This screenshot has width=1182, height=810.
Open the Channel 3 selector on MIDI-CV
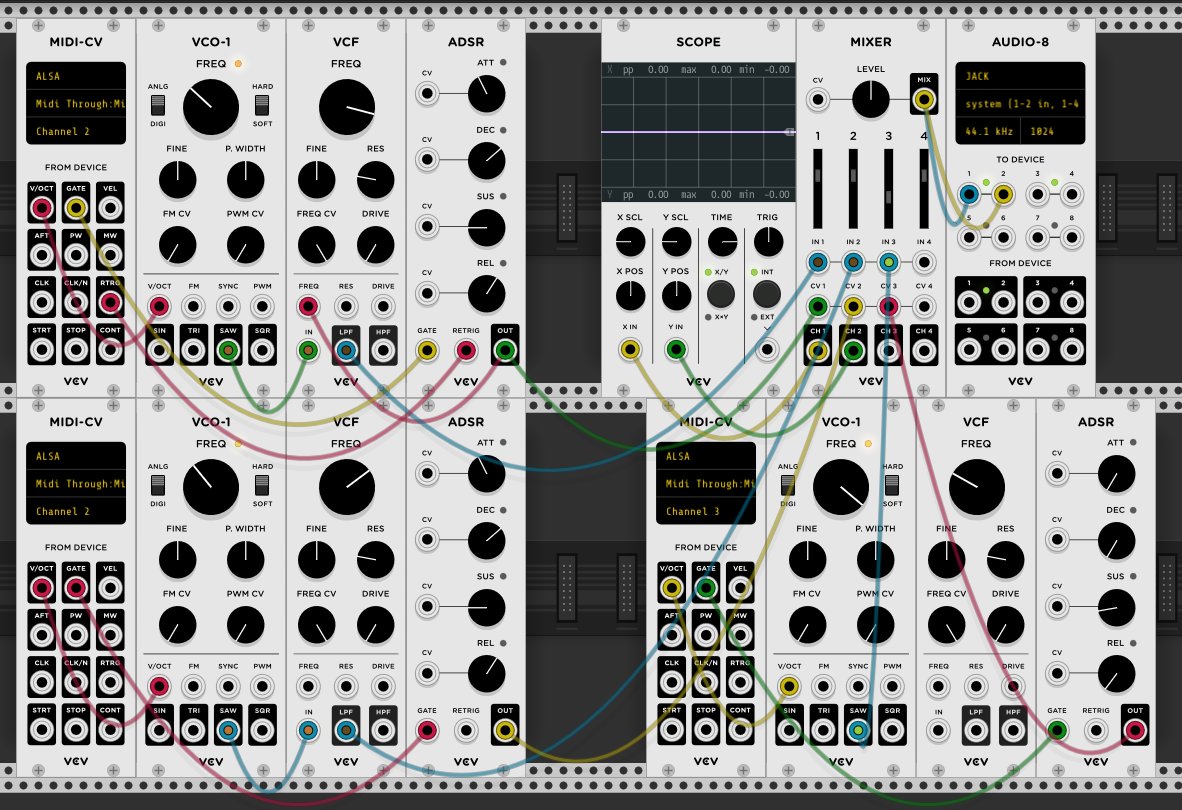(706, 511)
